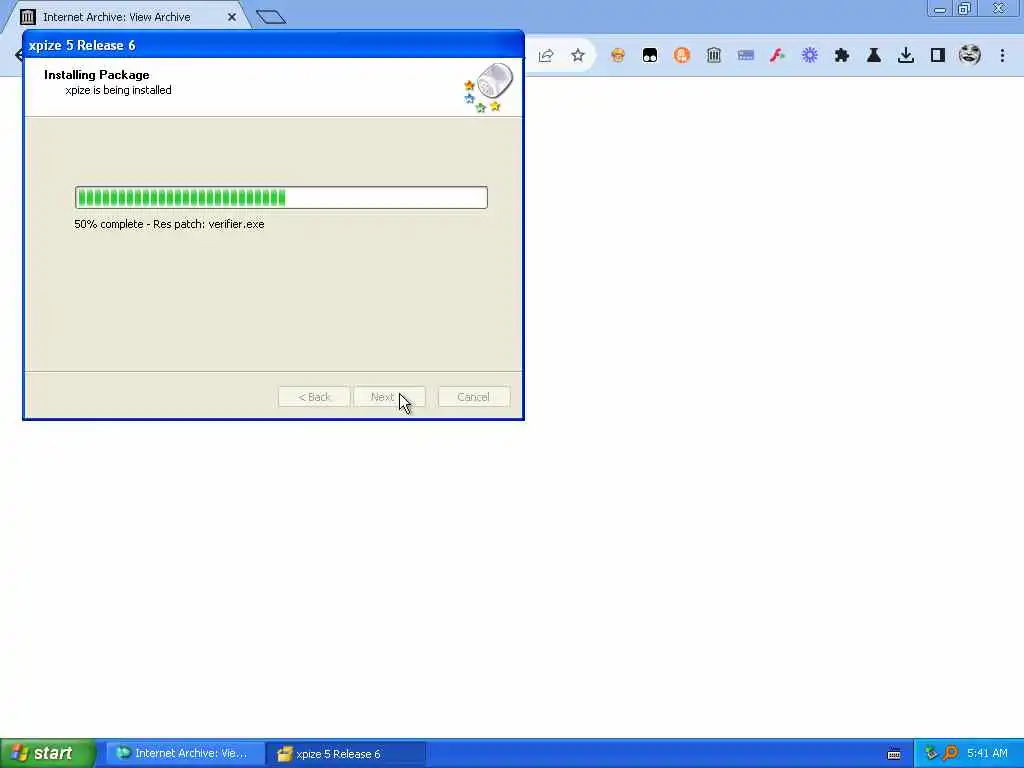This screenshot has width=1024, height=768.
Task: Minimize the browser window
Action: [x=940, y=8]
